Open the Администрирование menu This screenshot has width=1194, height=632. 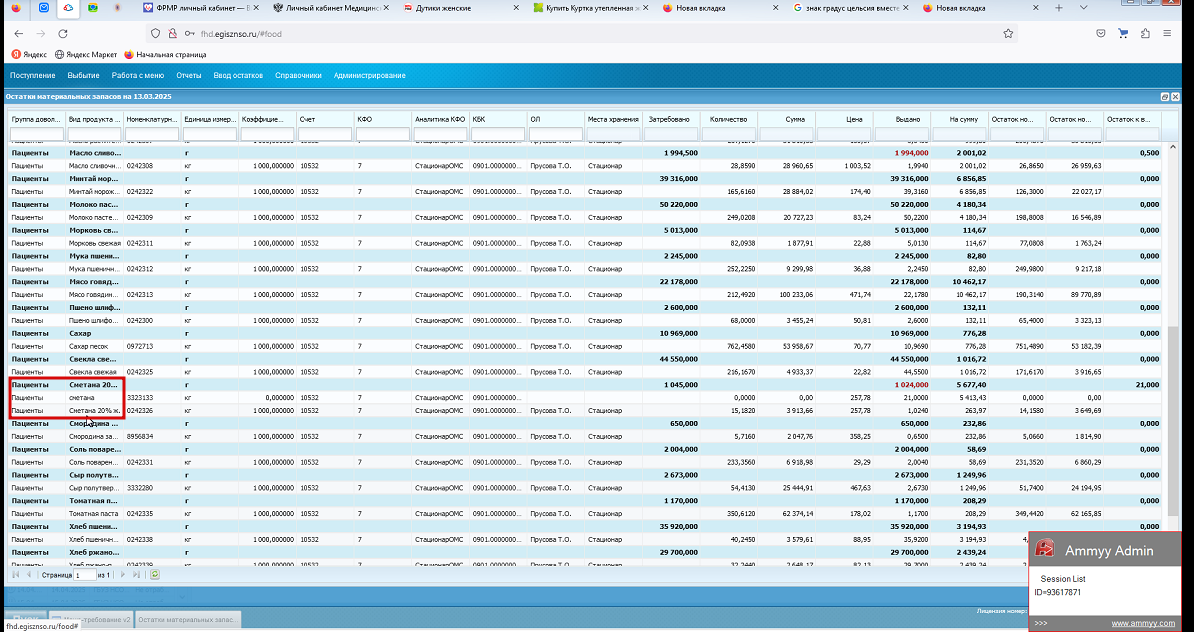coord(369,75)
